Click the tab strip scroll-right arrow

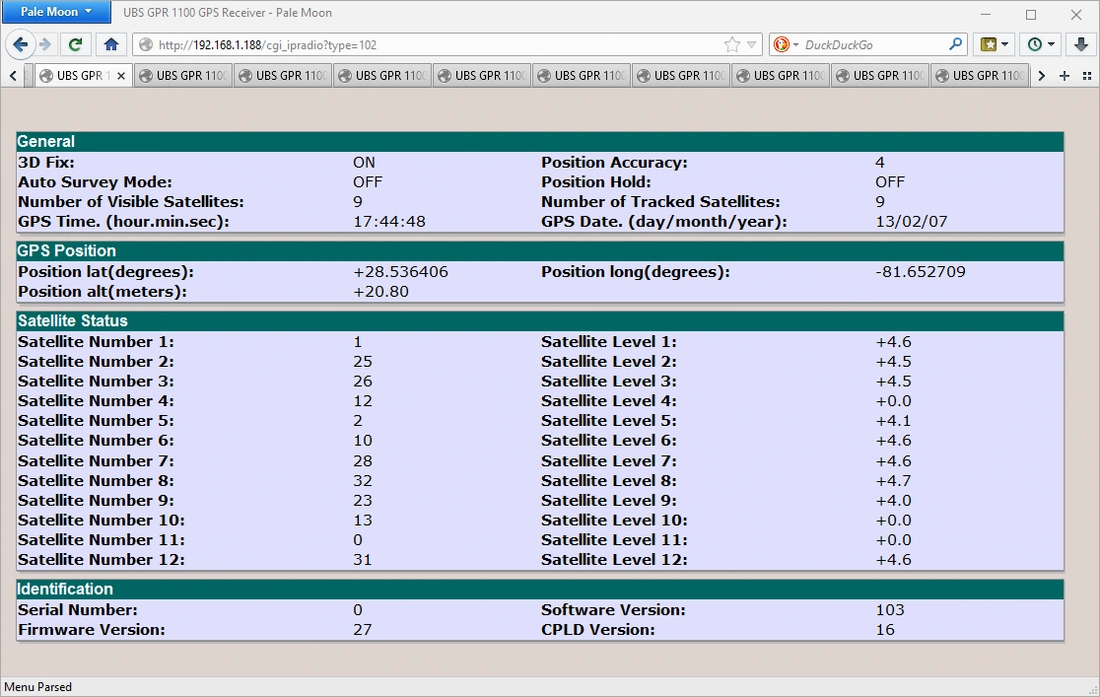tap(1042, 76)
